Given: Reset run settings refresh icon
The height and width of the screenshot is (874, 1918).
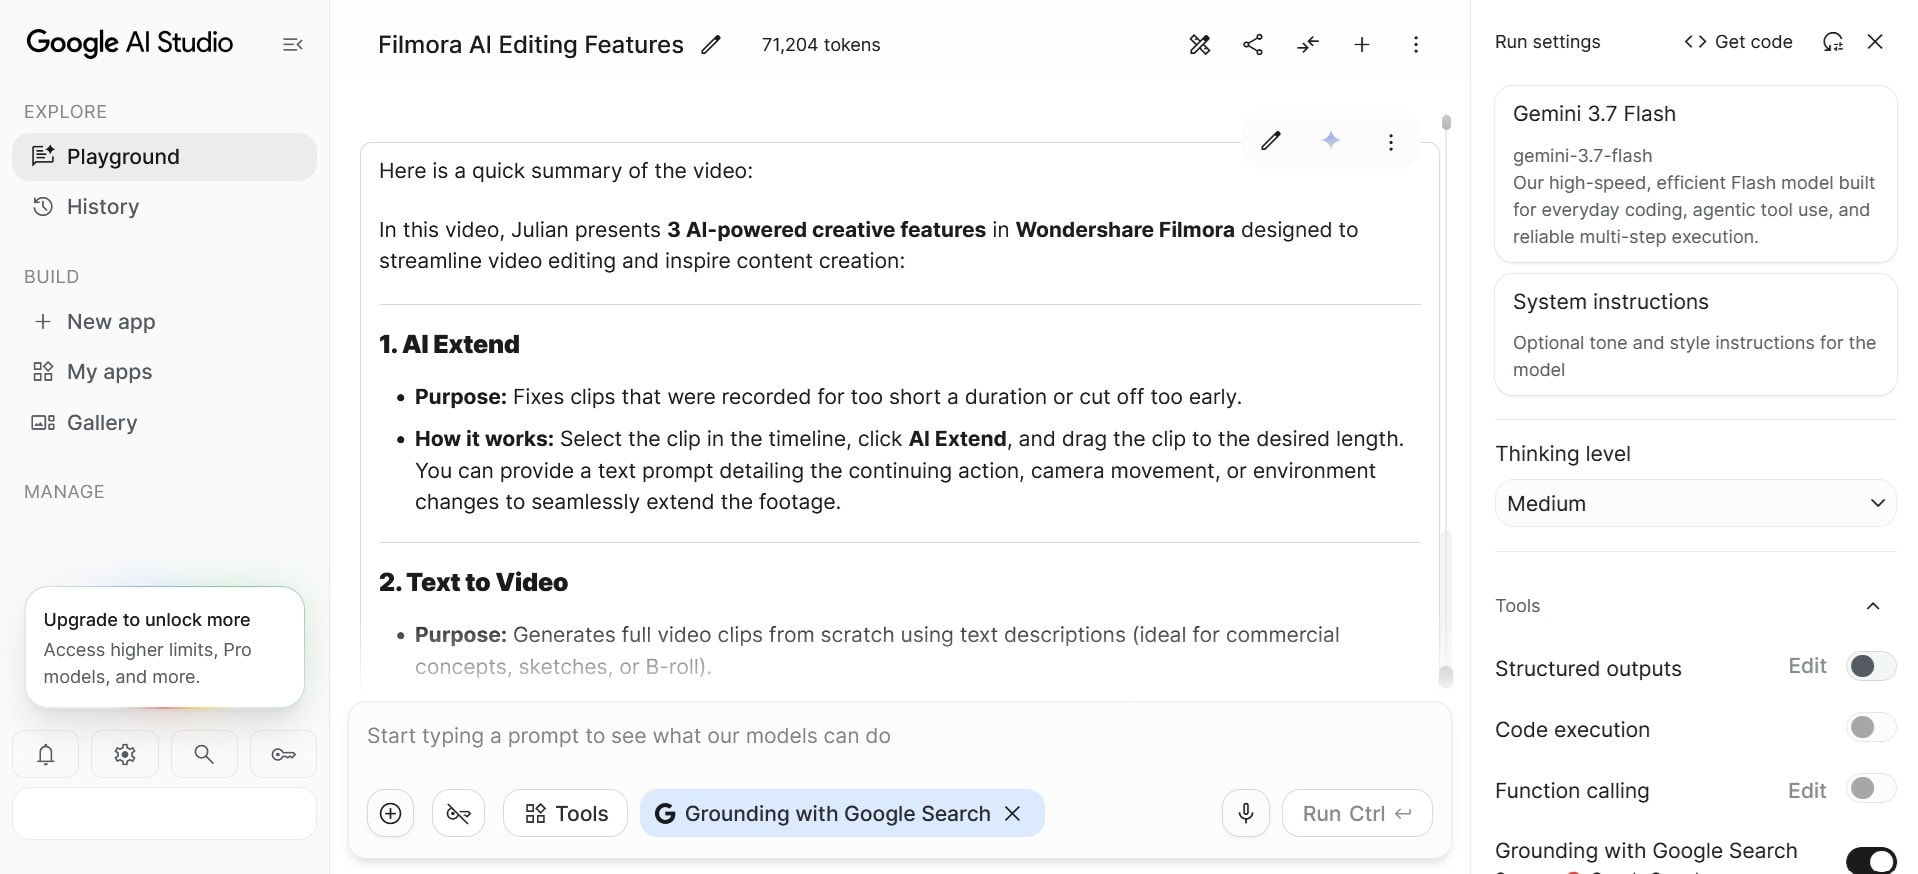Looking at the screenshot, I should point(1833,42).
